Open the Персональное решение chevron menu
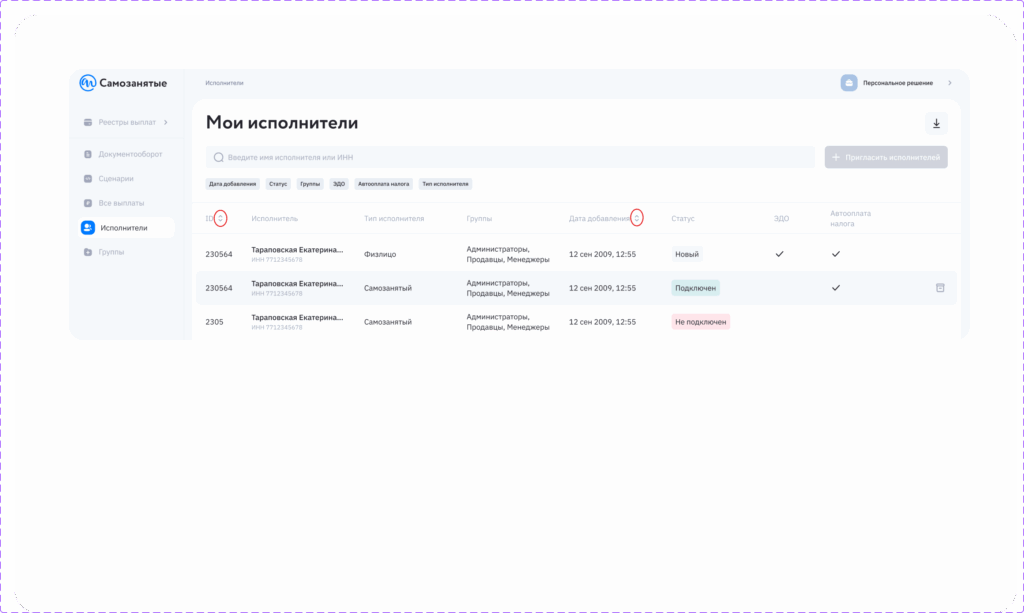This screenshot has height=613, width=1024. [949, 83]
